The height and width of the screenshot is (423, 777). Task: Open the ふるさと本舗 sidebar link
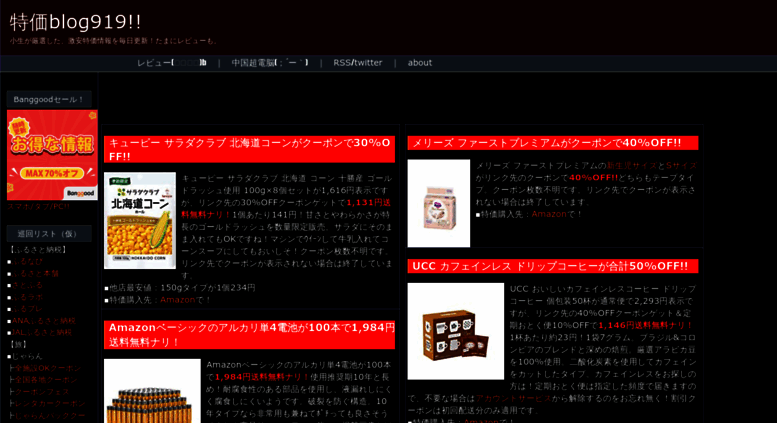click(x=35, y=273)
